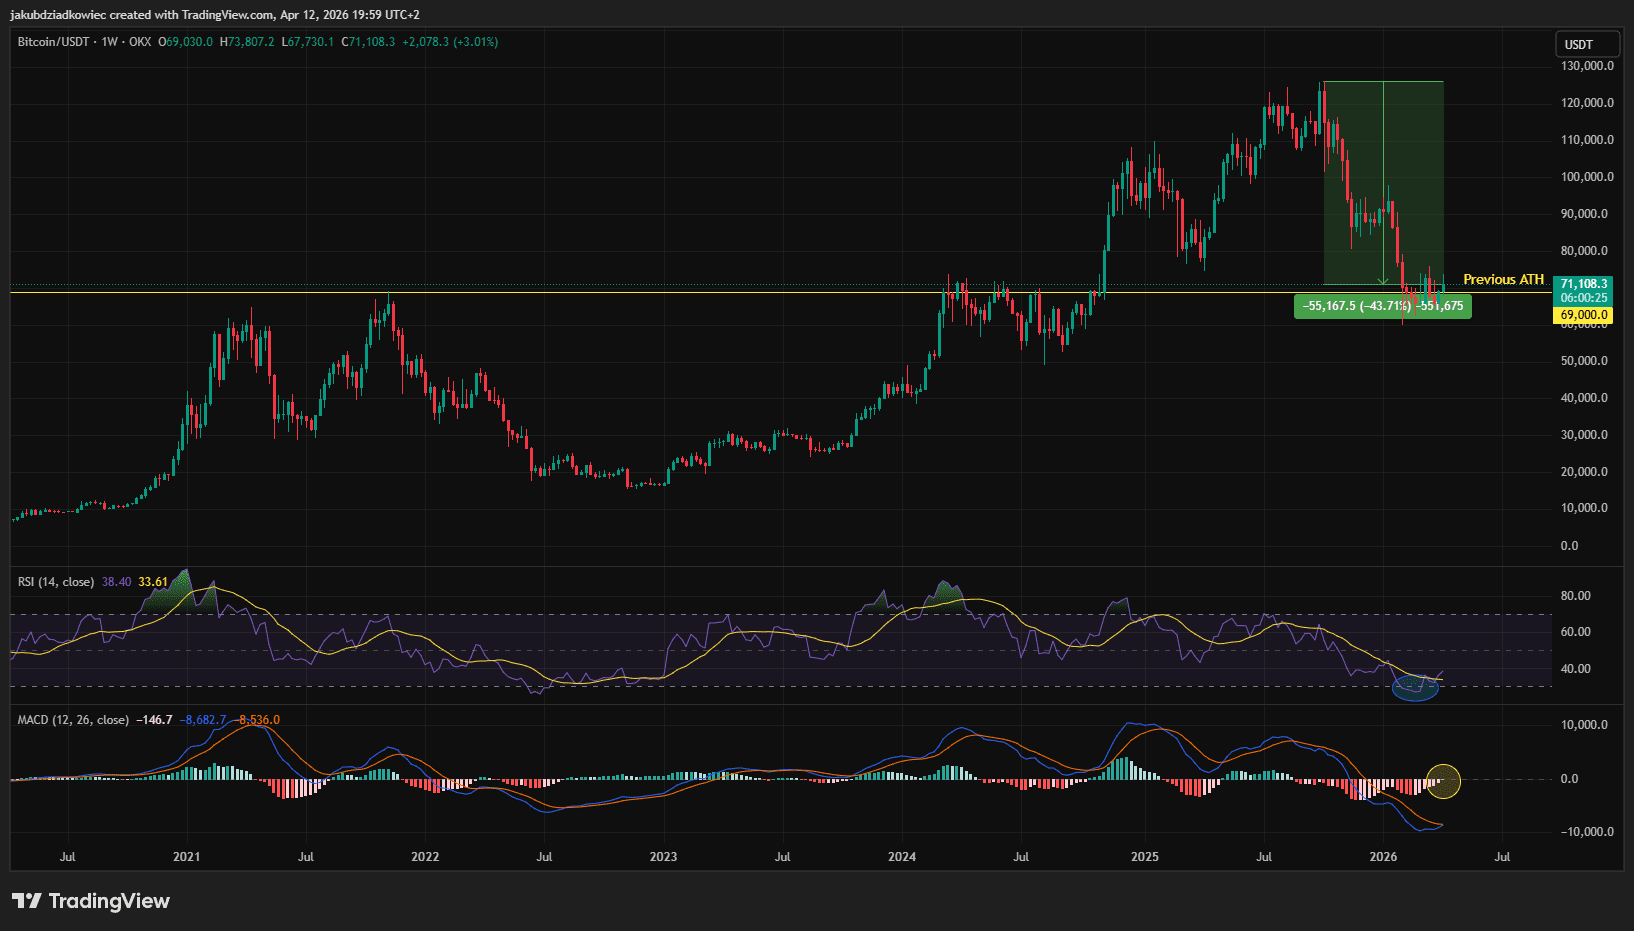Viewport: 1634px width, 931px height.
Task: Click the 2024 label on time axis
Action: pos(902,857)
